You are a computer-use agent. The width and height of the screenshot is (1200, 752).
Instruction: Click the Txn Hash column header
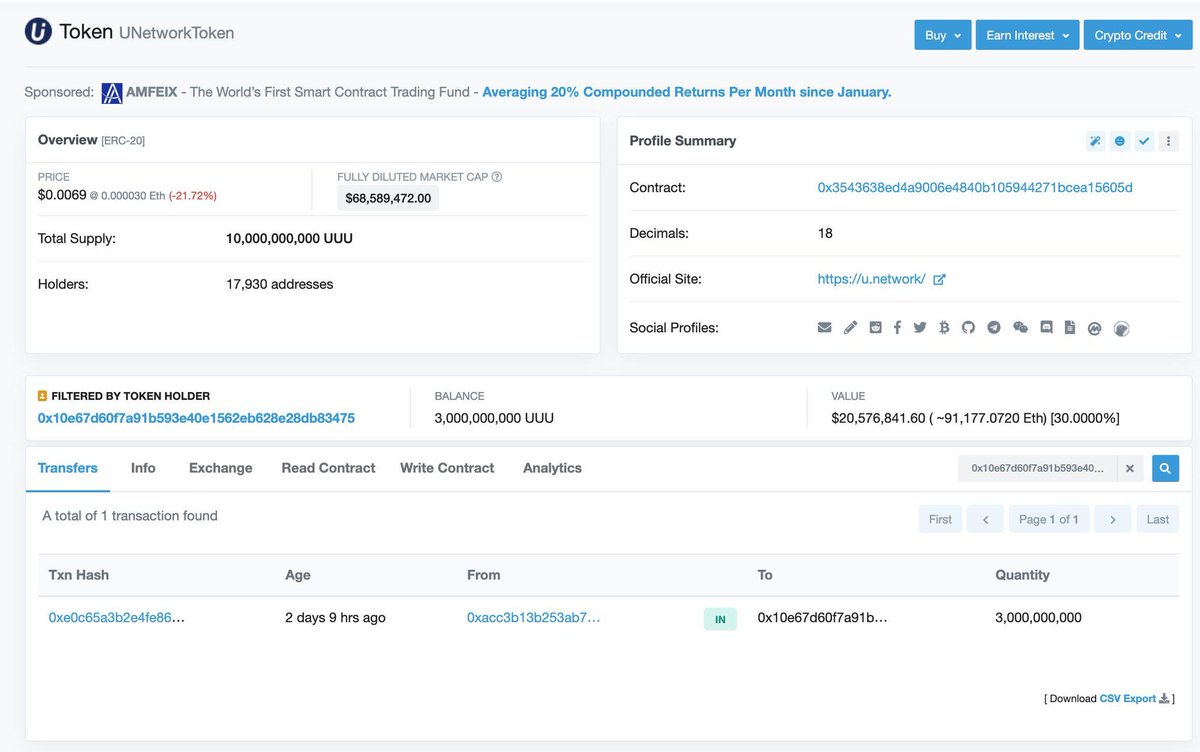point(79,575)
